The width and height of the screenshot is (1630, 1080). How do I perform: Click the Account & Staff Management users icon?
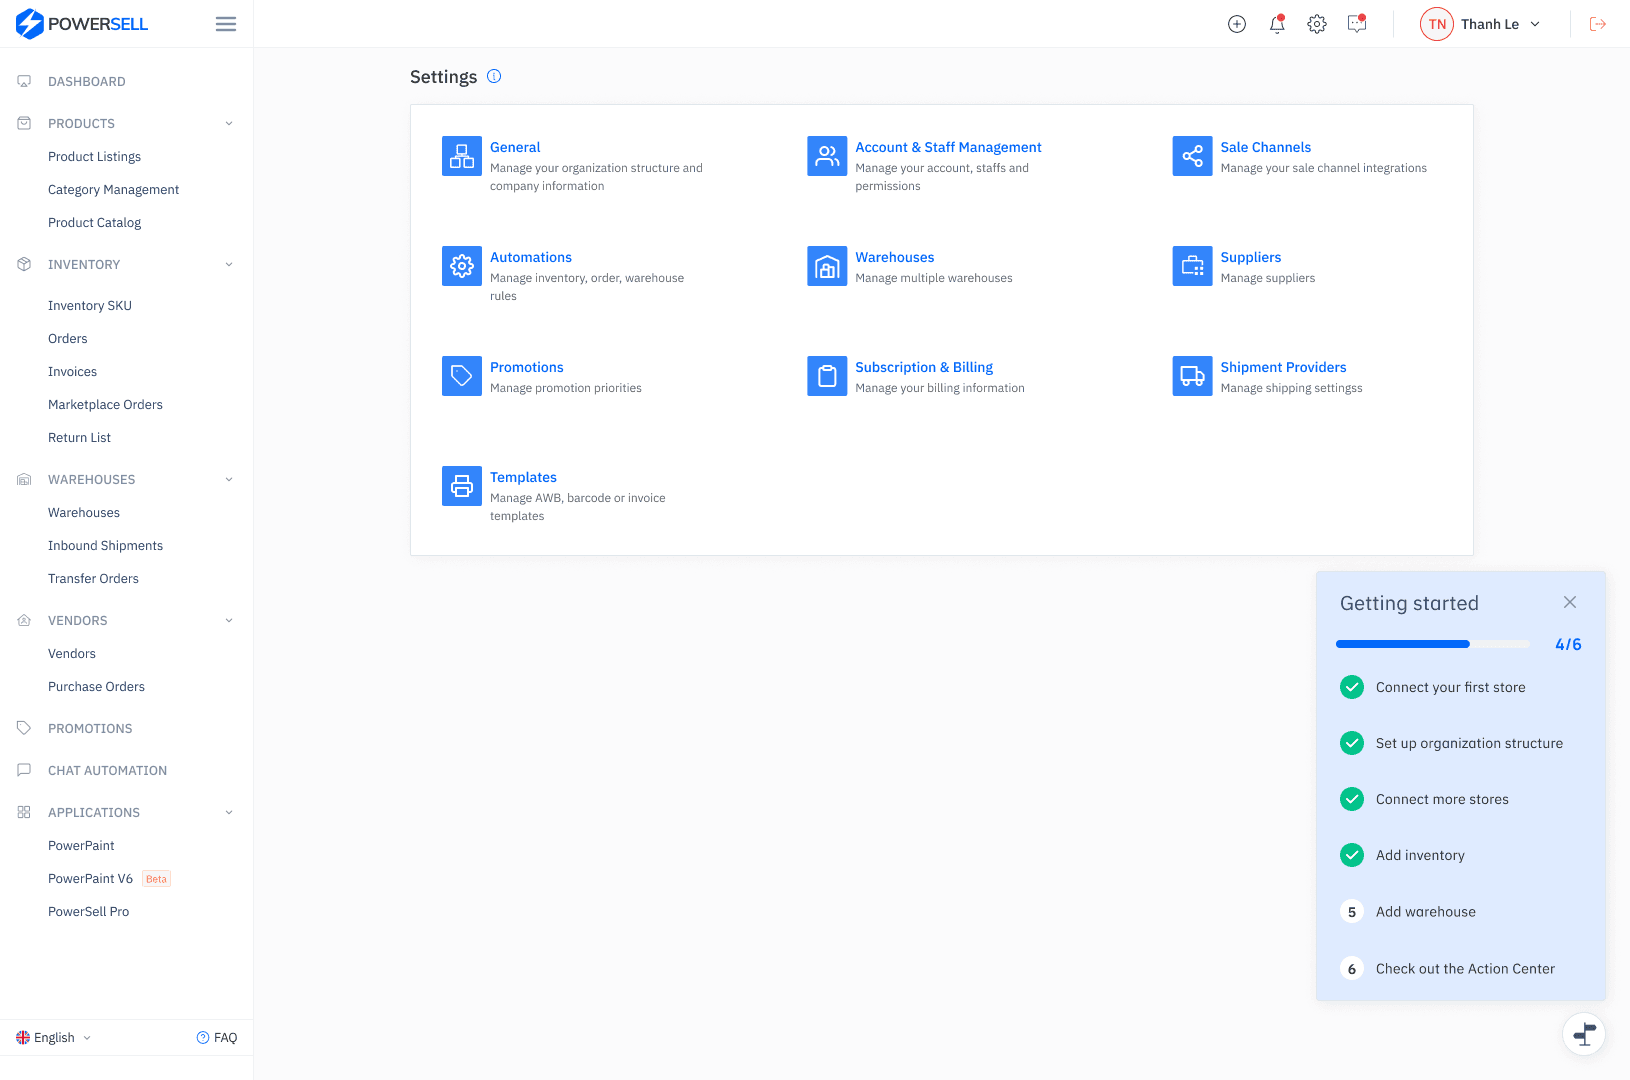[x=827, y=156]
